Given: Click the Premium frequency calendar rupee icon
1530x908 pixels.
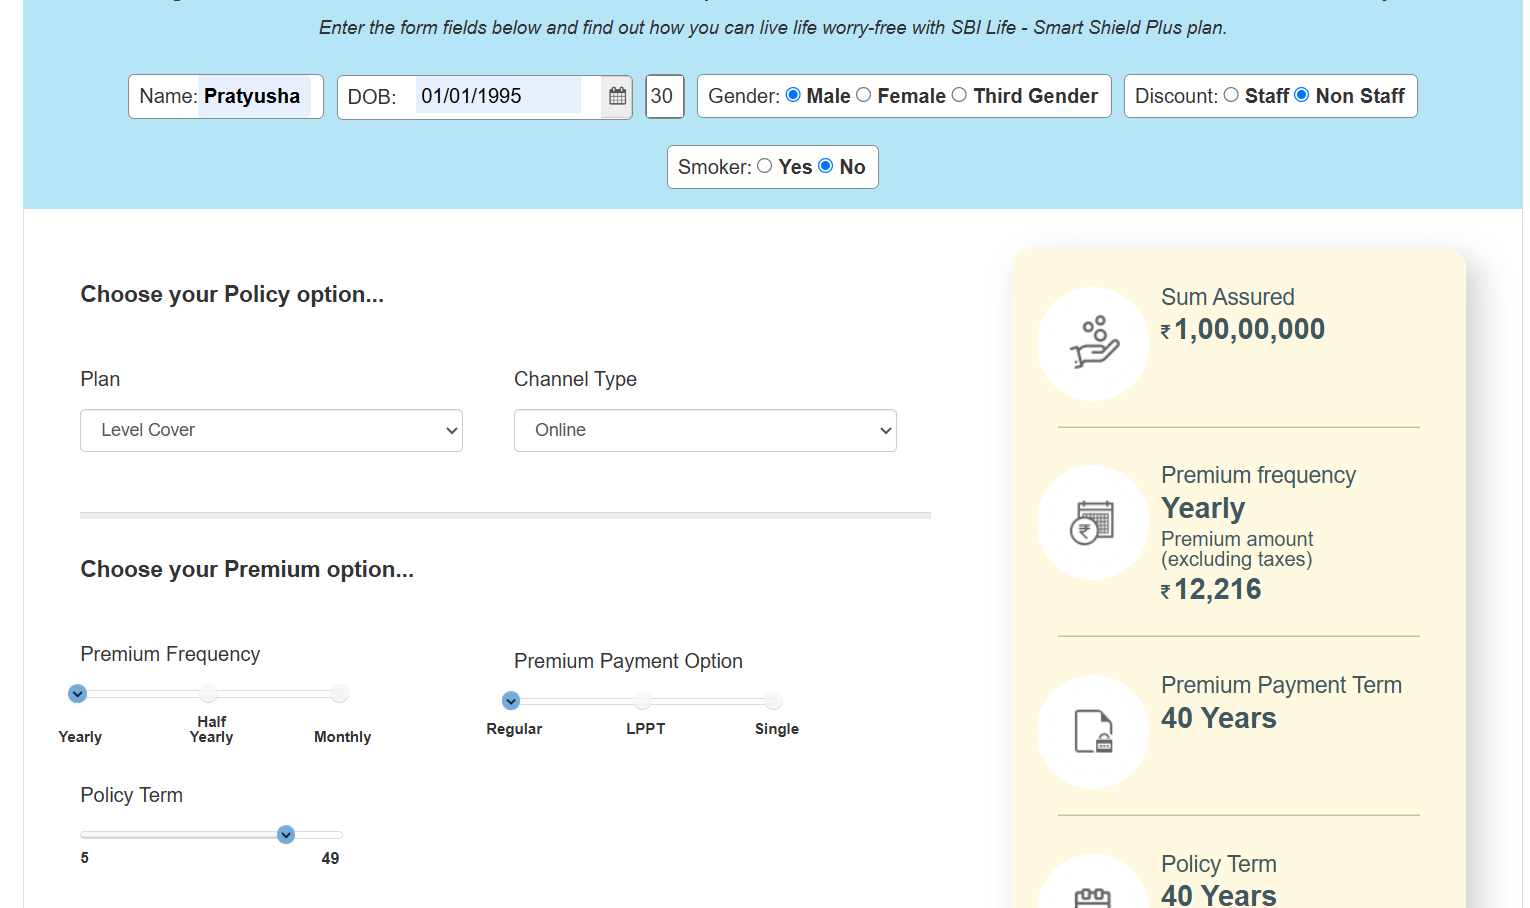Looking at the screenshot, I should point(1093,522).
